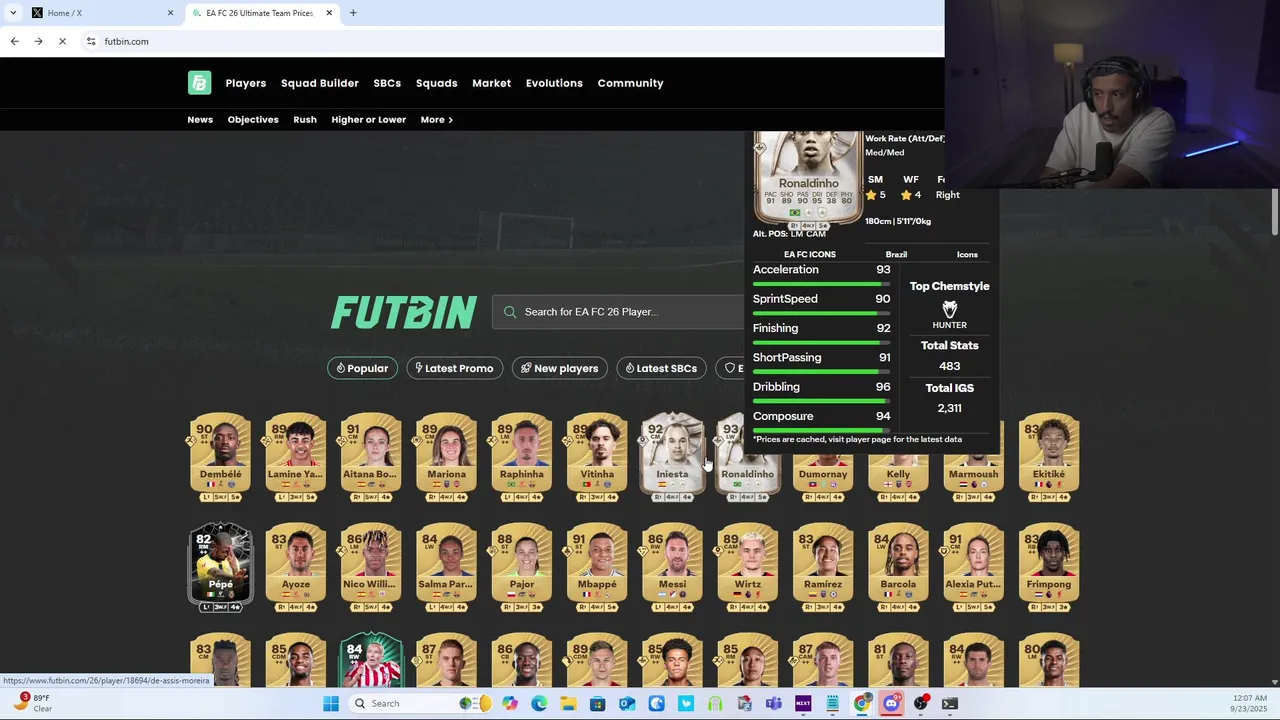
Task: Open Google Chrome from the taskbar
Action: point(862,703)
